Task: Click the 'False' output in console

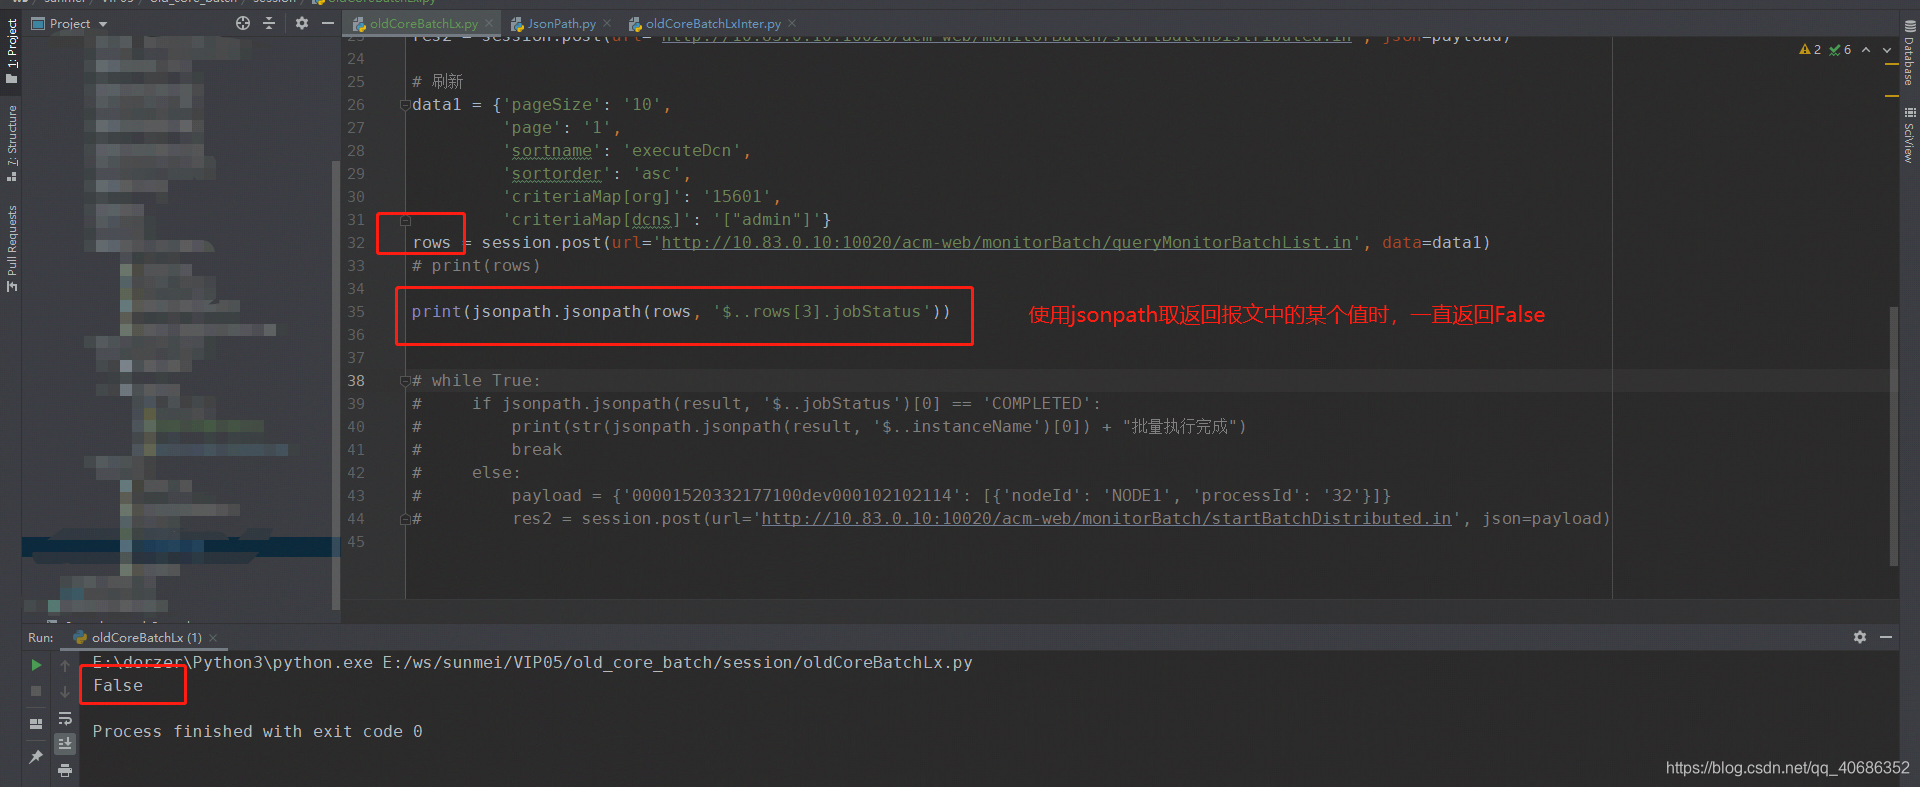Action: (x=118, y=686)
